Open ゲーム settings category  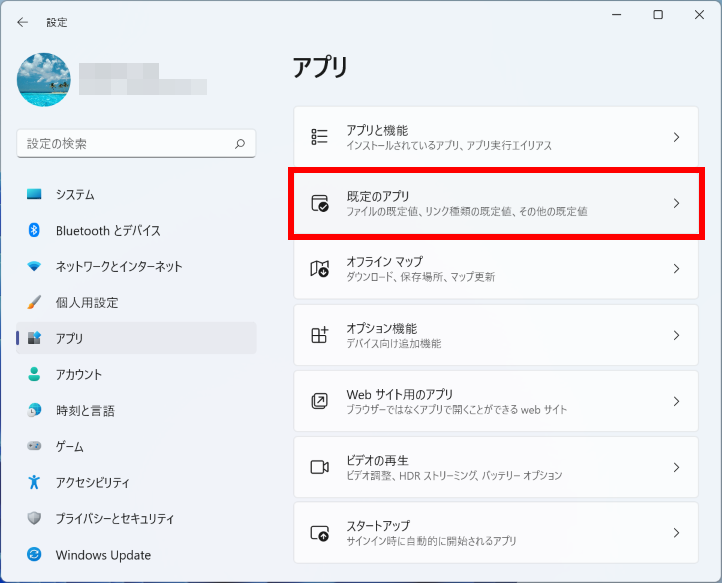(136, 446)
